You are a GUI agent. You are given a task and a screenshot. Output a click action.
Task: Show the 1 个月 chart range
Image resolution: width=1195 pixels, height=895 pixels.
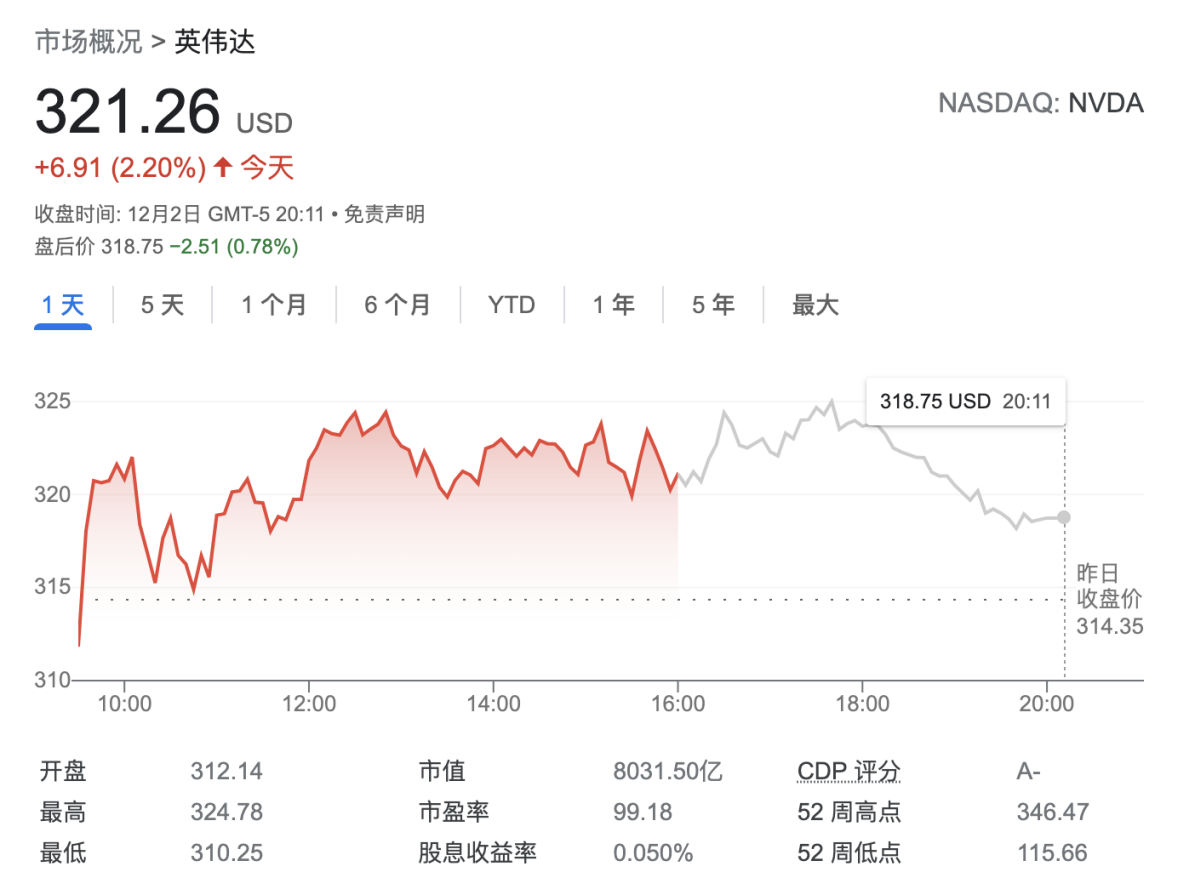(x=274, y=305)
